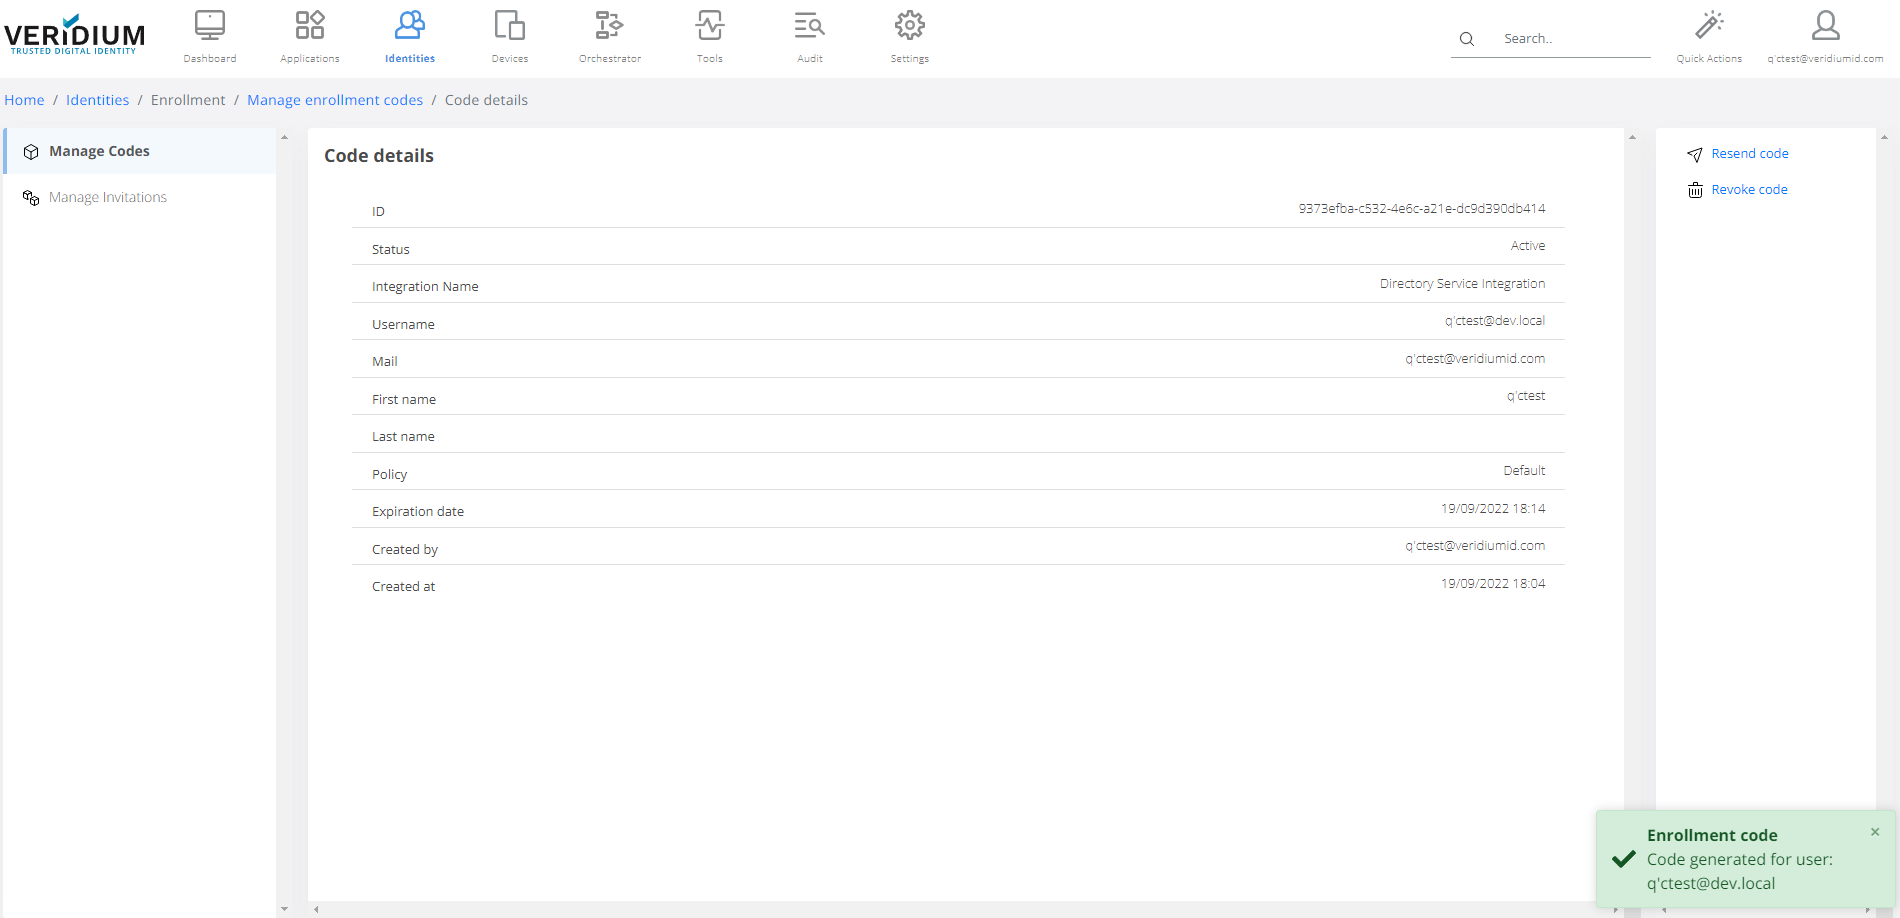This screenshot has height=918, width=1900.
Task: Navigate to Manage enrollment codes breadcrumb
Action: coord(335,100)
